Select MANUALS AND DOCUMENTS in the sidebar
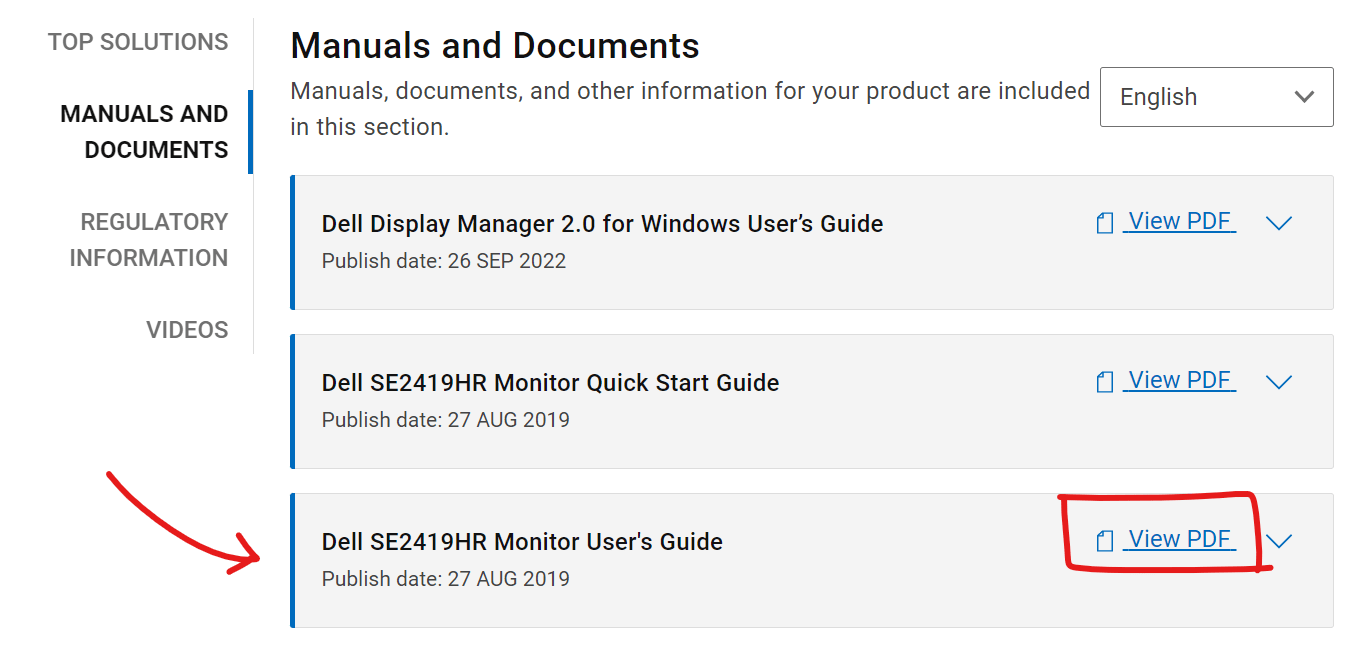The width and height of the screenshot is (1369, 649). tap(144, 131)
